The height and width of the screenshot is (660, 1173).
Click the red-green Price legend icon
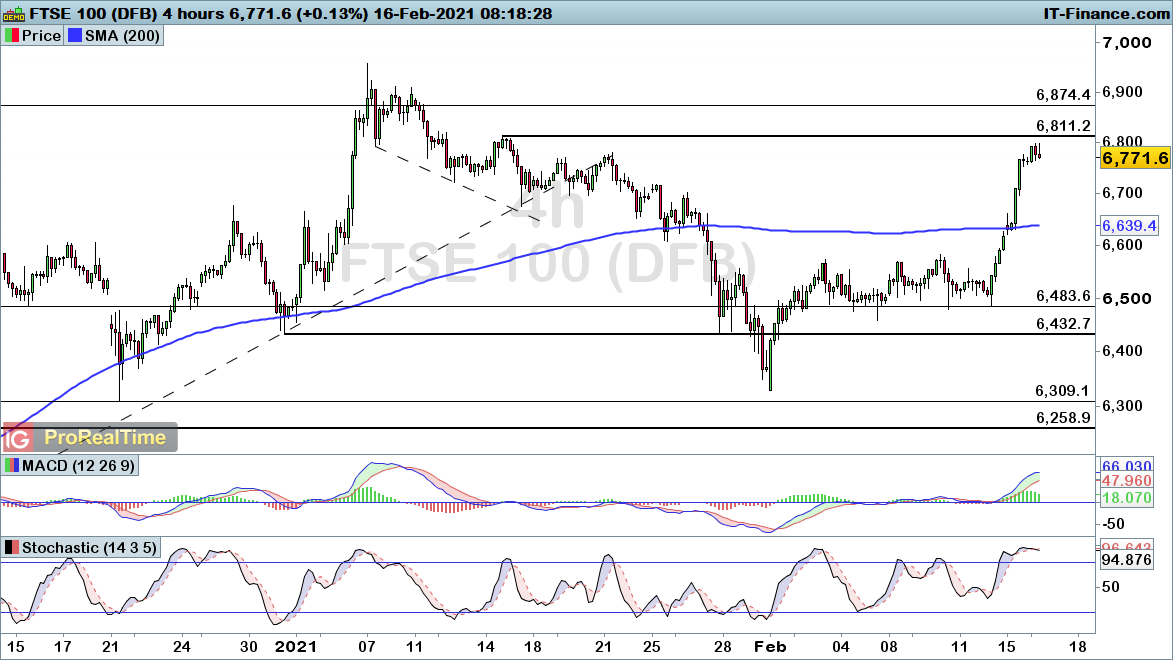[12, 35]
